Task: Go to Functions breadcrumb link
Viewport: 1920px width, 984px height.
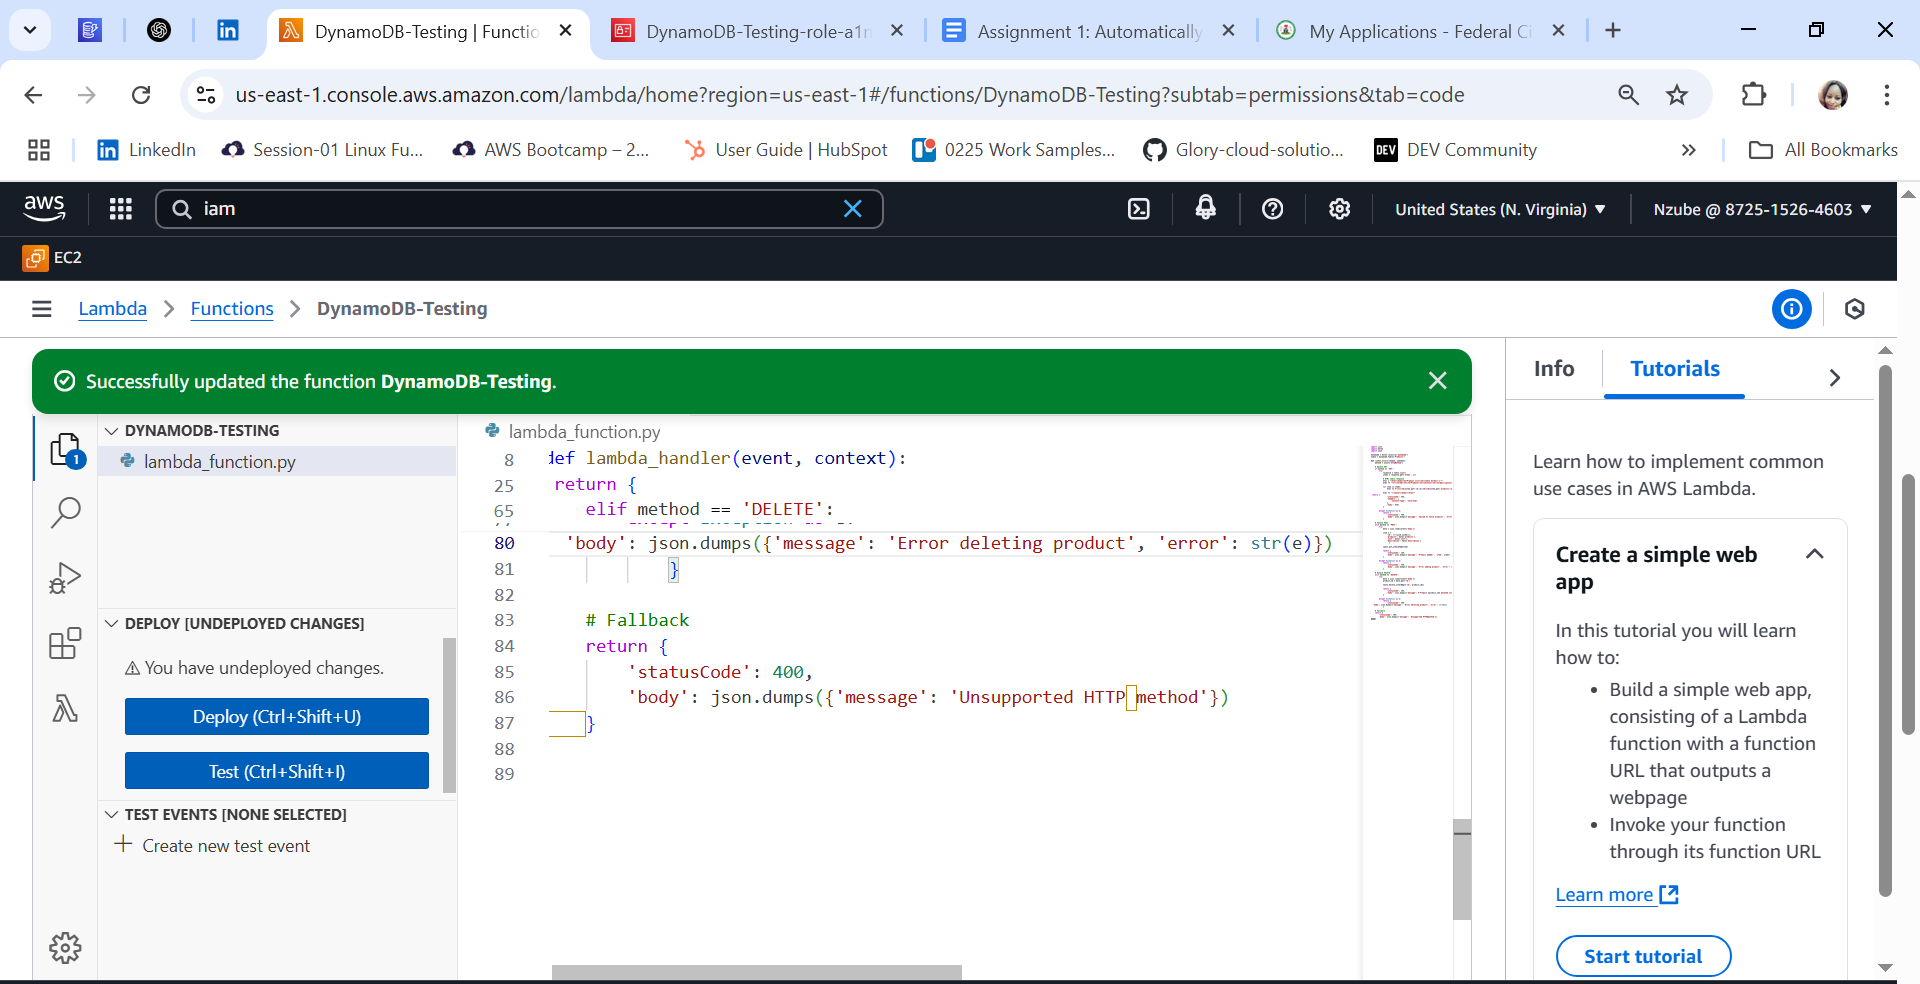Action: (232, 309)
